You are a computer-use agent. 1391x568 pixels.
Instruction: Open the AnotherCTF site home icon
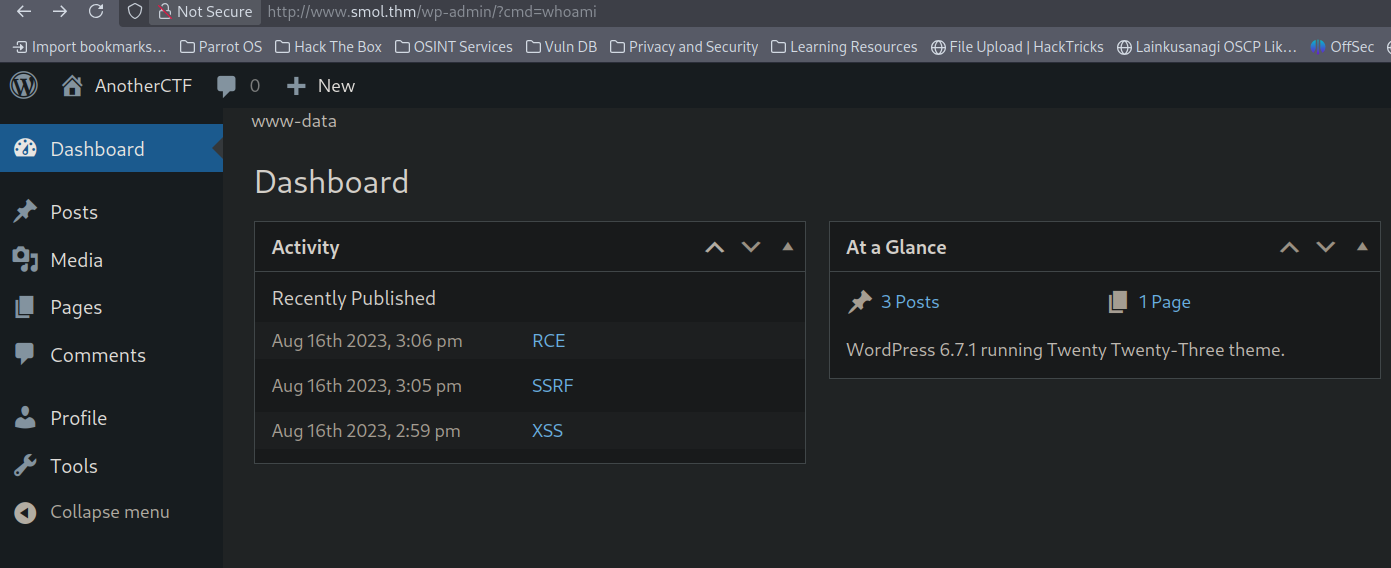[72, 86]
